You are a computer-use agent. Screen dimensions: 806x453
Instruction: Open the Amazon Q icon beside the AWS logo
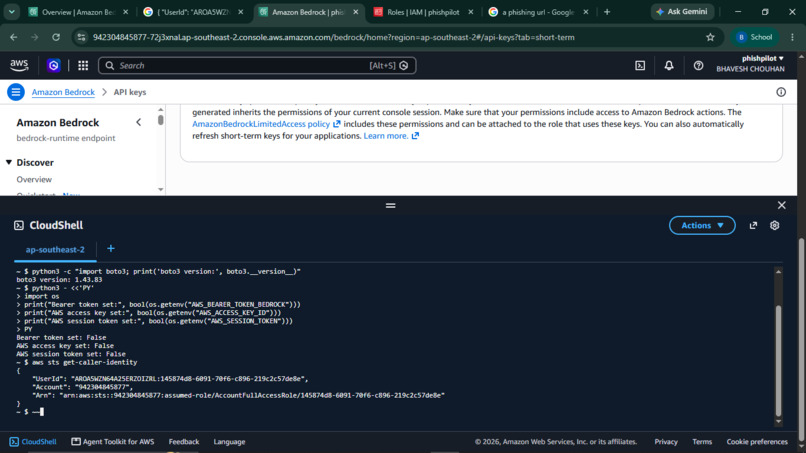click(53, 65)
